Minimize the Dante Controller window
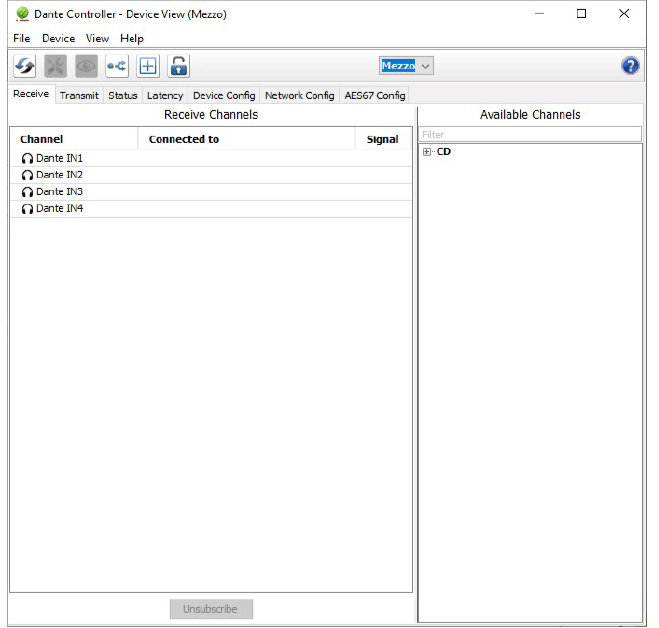Image resolution: width=659 pixels, height=628 pixels. pos(540,14)
